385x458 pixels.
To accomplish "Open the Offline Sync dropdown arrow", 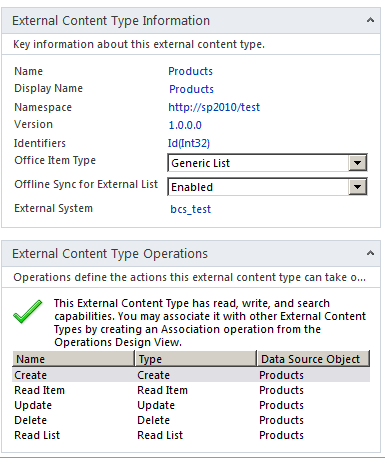I will [x=358, y=187].
